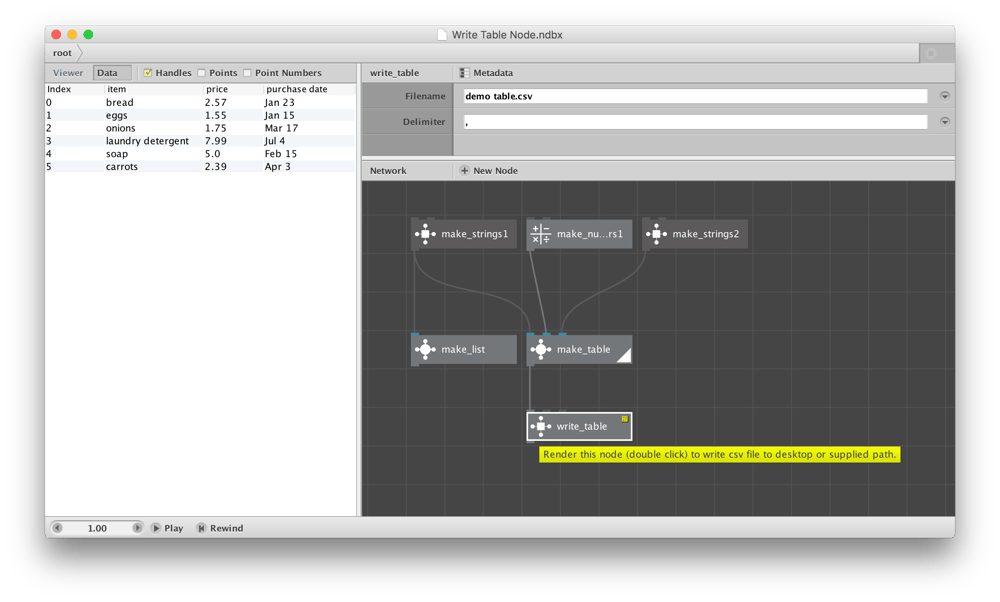Click the grey round button right of the root breadcrumb
The image size is (1000, 602).
pyautogui.click(x=930, y=54)
